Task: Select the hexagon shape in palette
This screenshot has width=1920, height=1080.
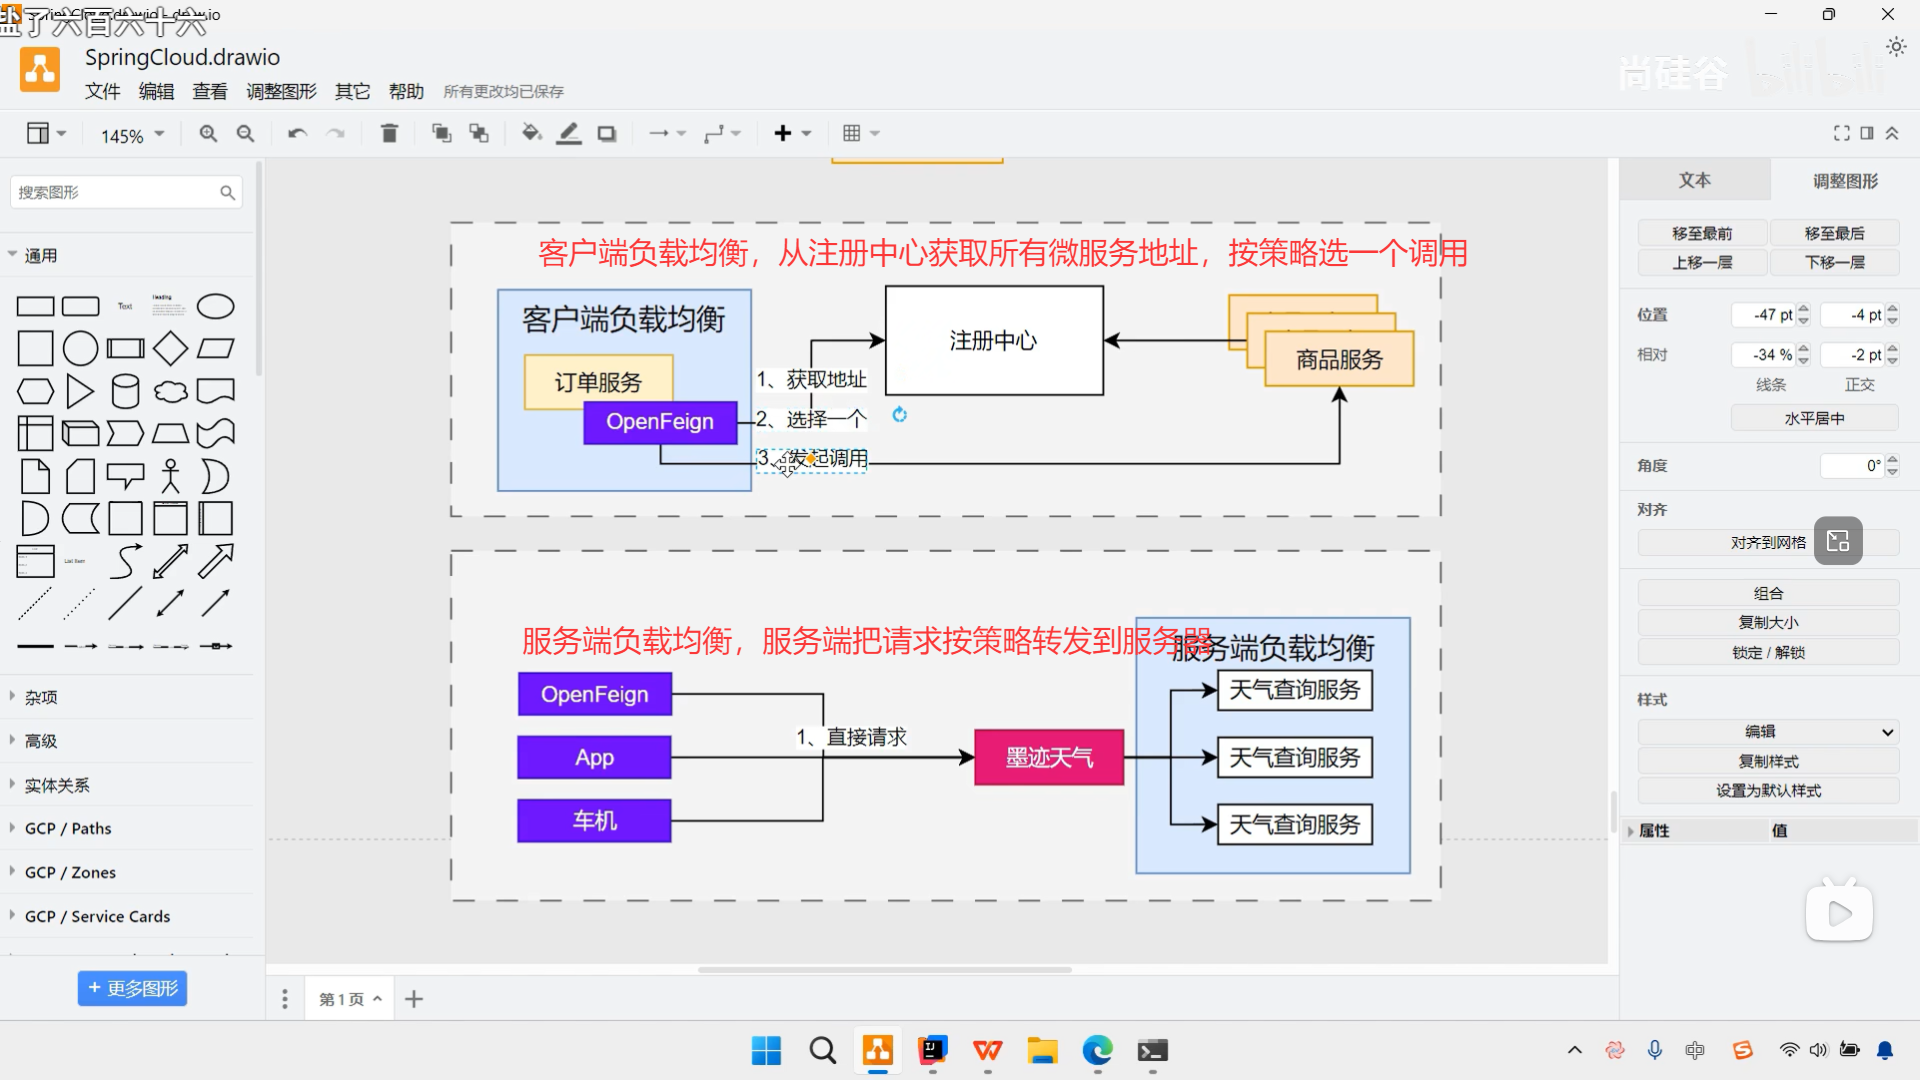Action: click(x=35, y=392)
